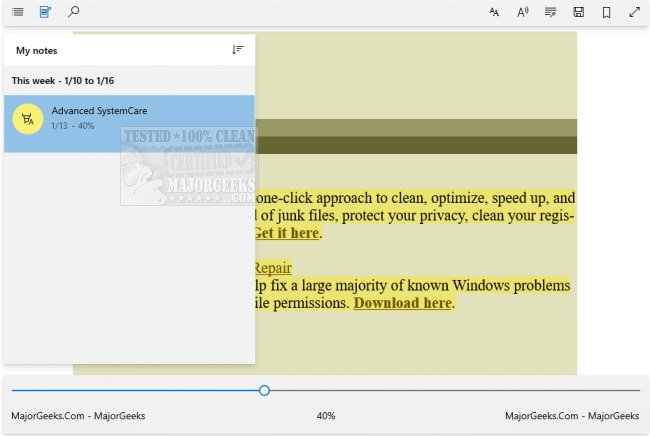Viewport: 650px width, 436px height.
Task: Click yellow highlight note circle icon
Action: pos(28,119)
